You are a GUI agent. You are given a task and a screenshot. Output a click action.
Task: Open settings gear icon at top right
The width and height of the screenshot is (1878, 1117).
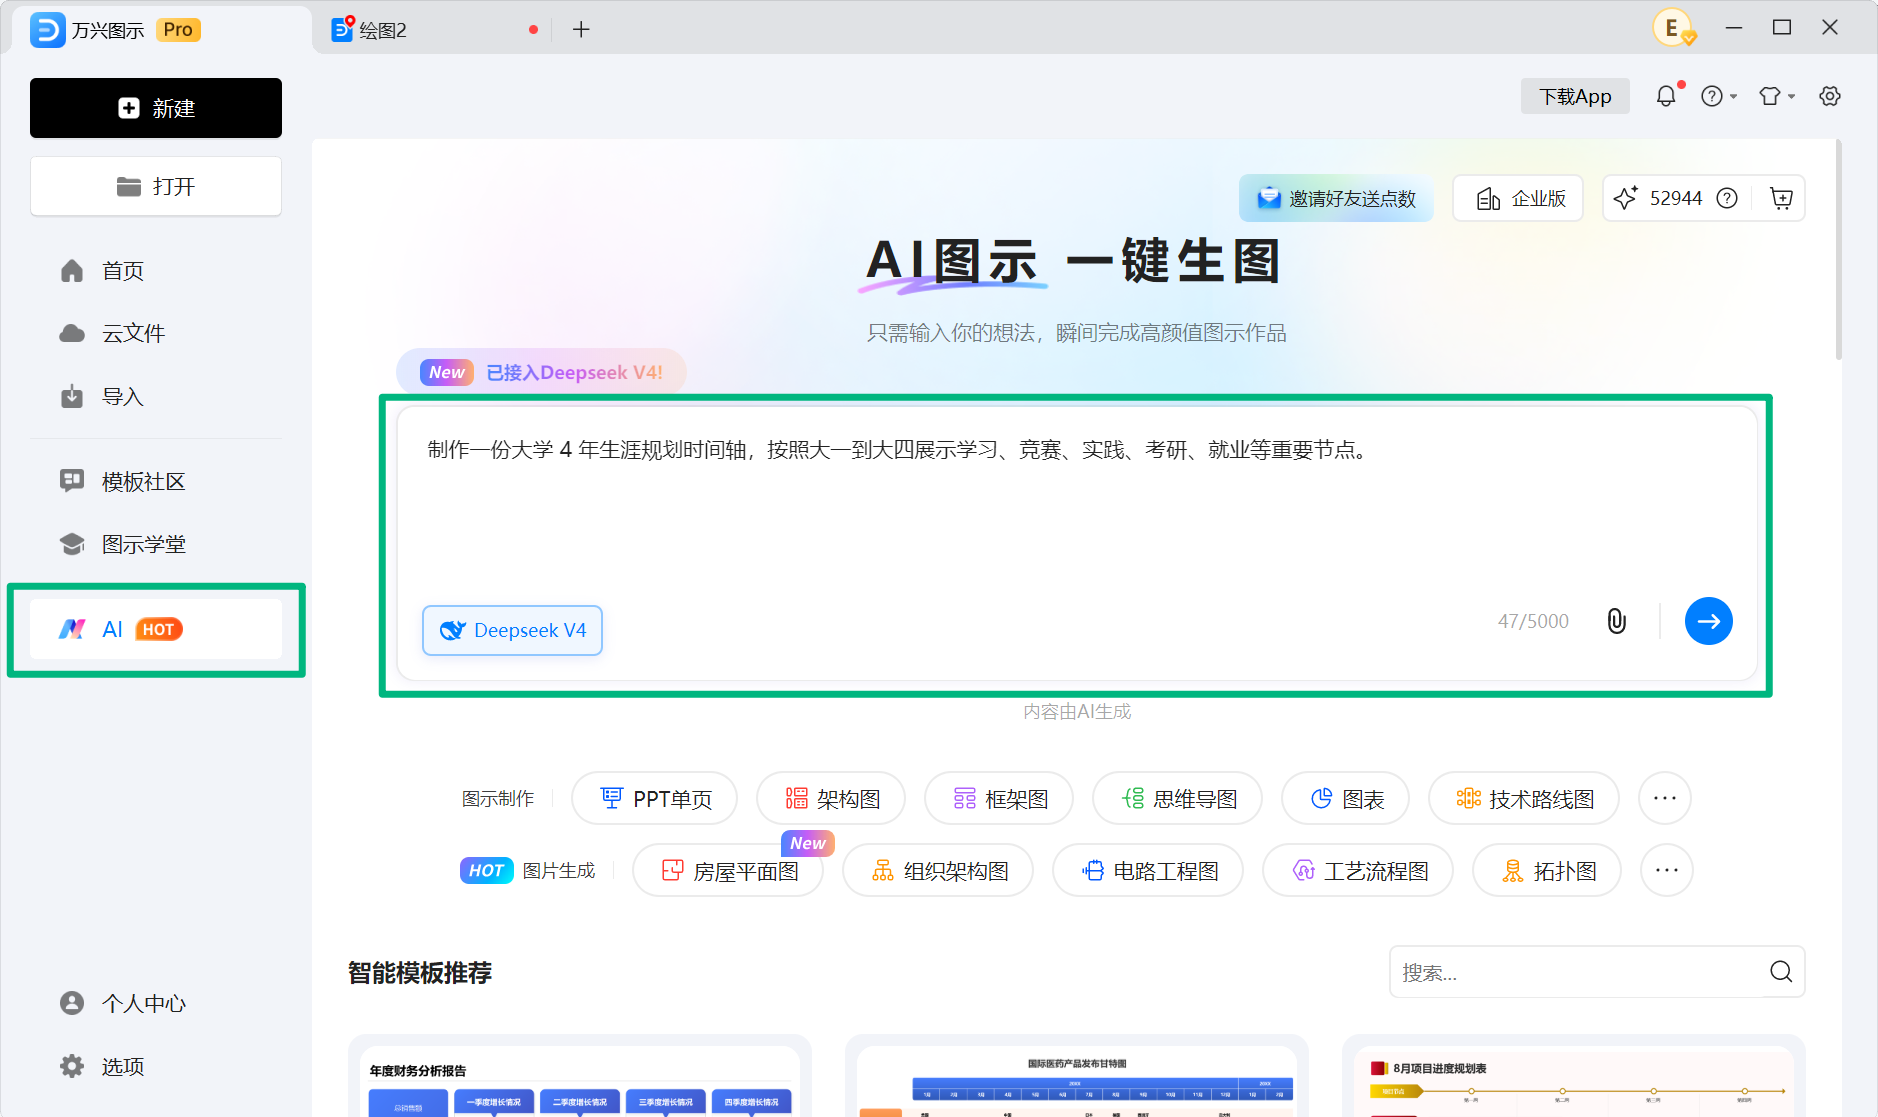tap(1830, 96)
